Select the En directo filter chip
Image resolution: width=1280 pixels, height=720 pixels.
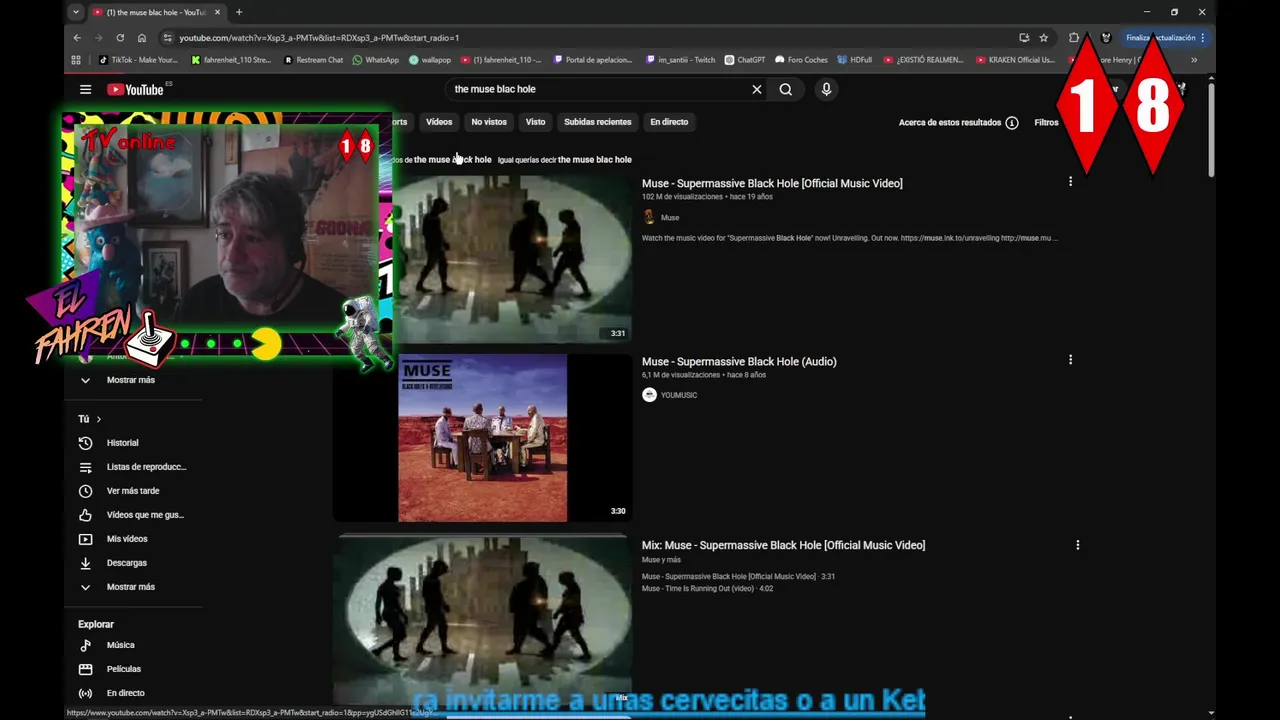pyautogui.click(x=669, y=122)
